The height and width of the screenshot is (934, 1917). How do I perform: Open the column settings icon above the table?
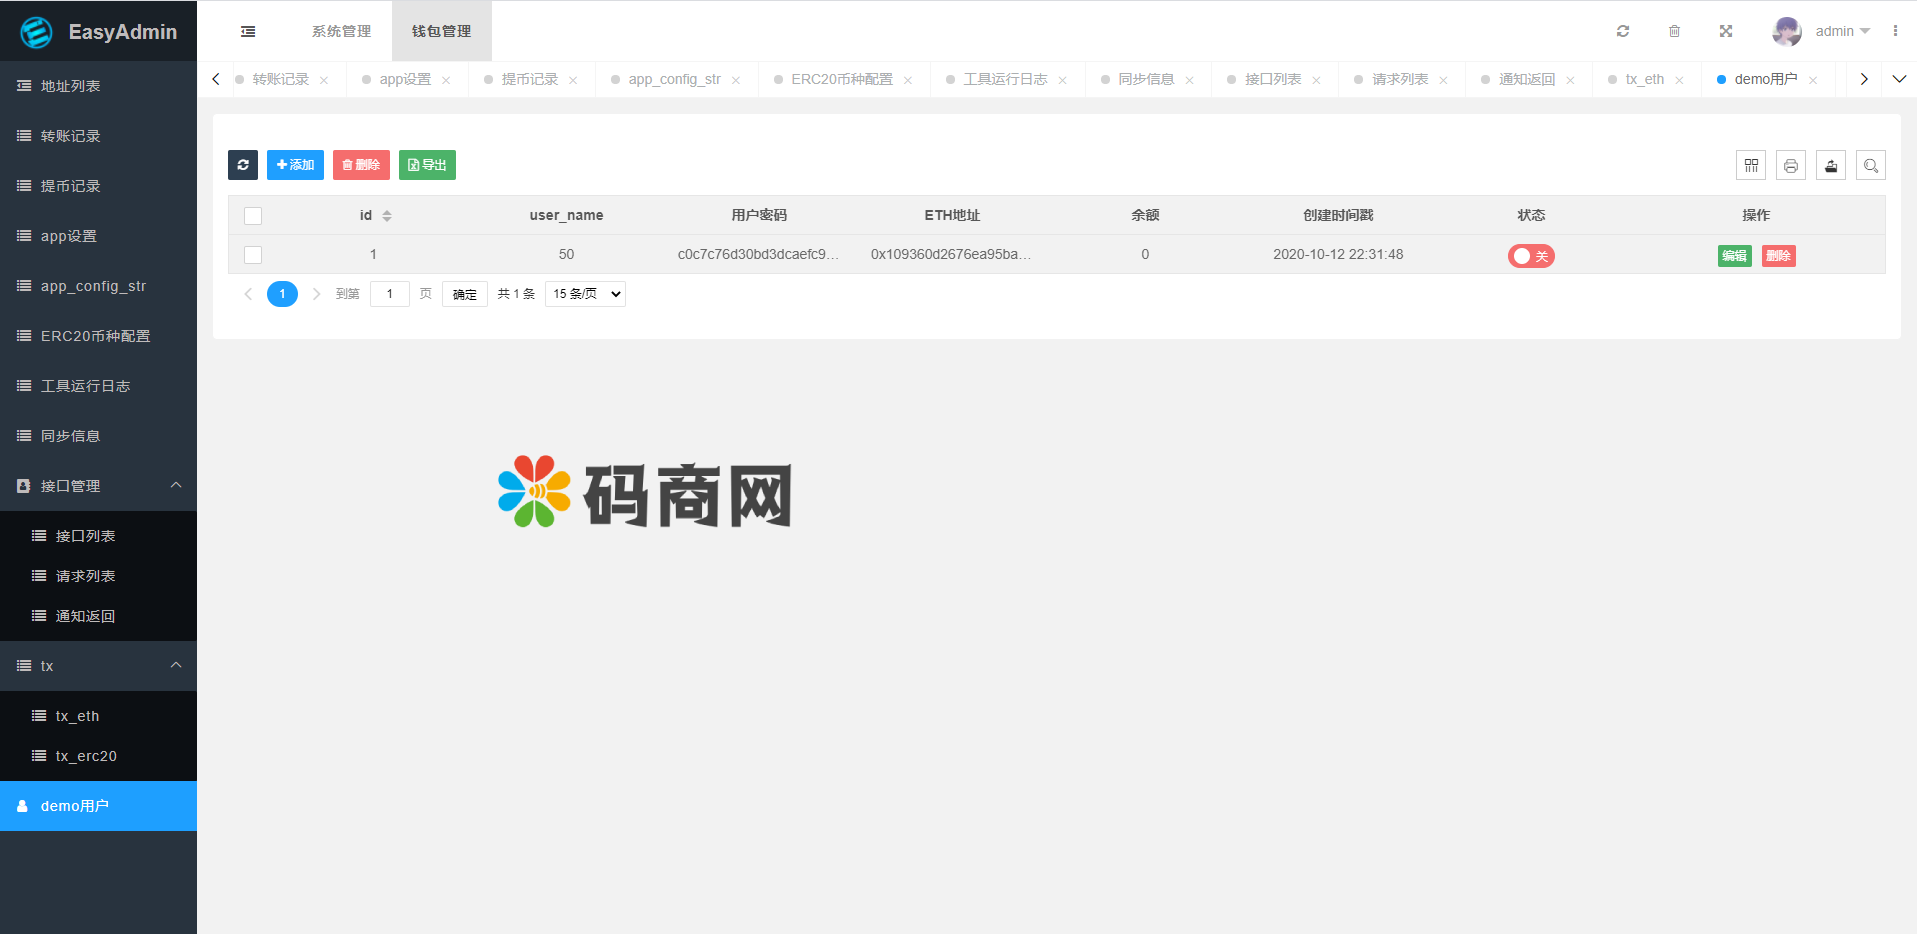coord(1751,165)
